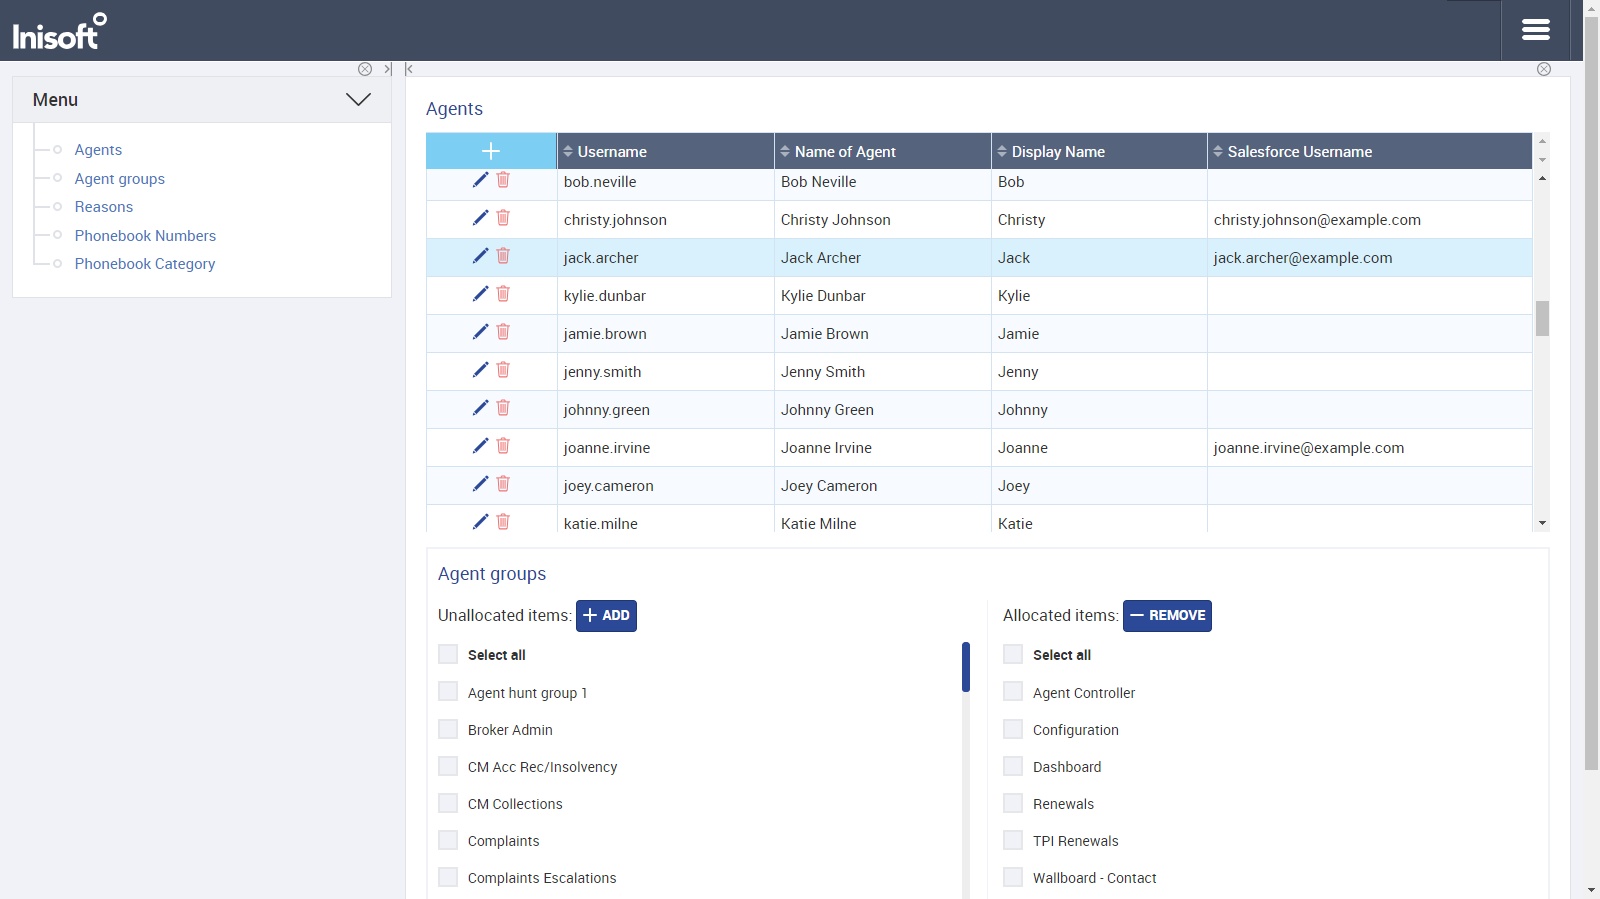
Task: Click unallocated items list scrollbar
Action: point(966,667)
